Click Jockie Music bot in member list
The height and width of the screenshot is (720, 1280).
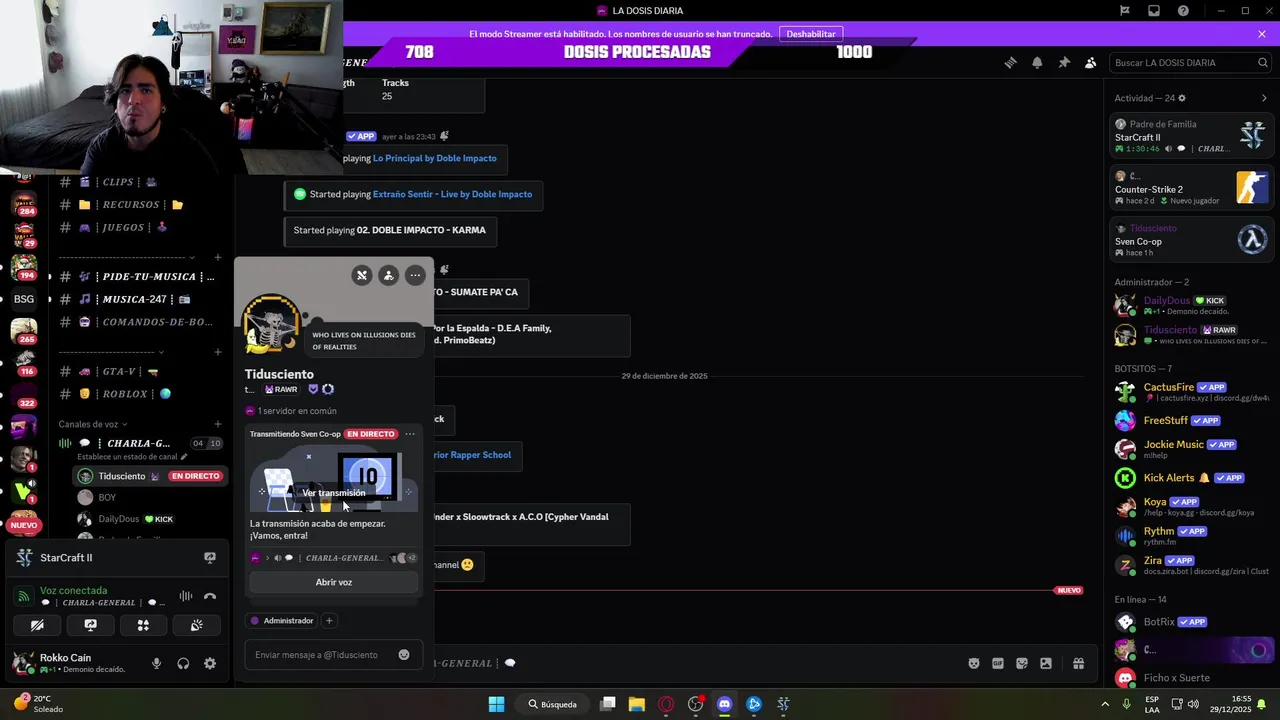point(1191,449)
